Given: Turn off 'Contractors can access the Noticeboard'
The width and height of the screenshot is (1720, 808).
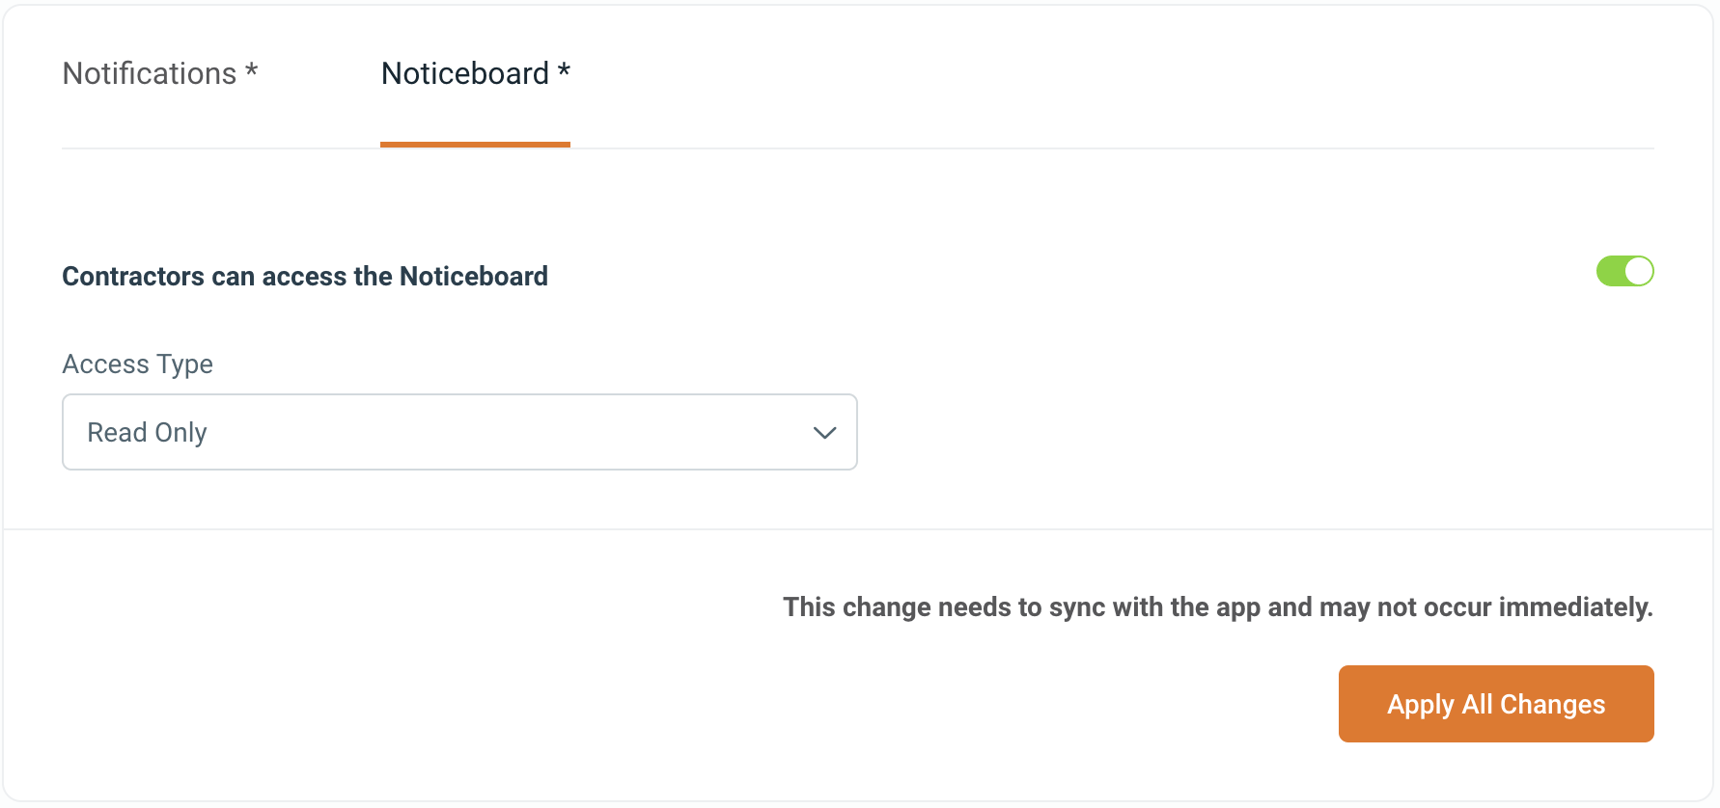Looking at the screenshot, I should tap(1624, 270).
